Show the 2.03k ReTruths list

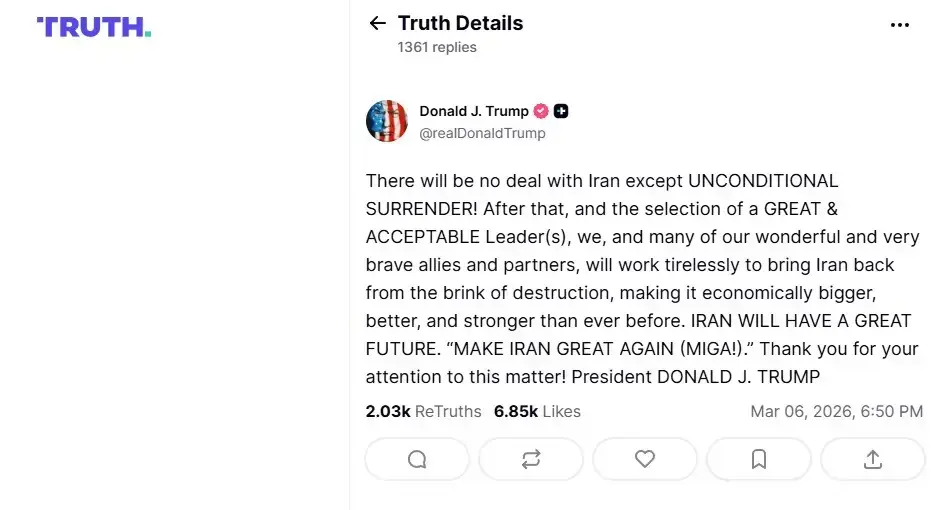point(423,411)
